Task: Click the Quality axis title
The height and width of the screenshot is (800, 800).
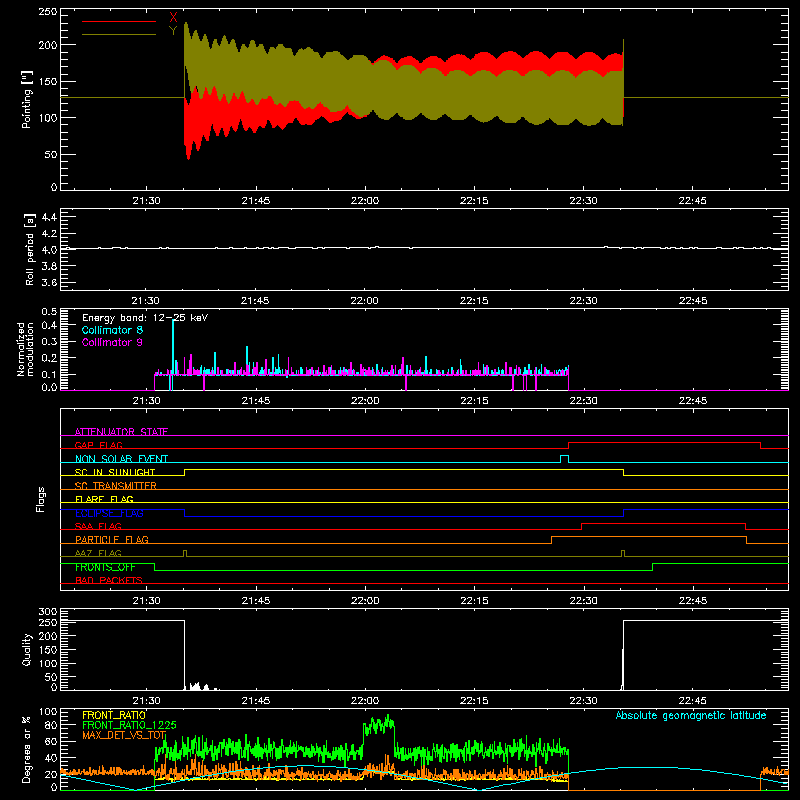Action: click(x=27, y=649)
